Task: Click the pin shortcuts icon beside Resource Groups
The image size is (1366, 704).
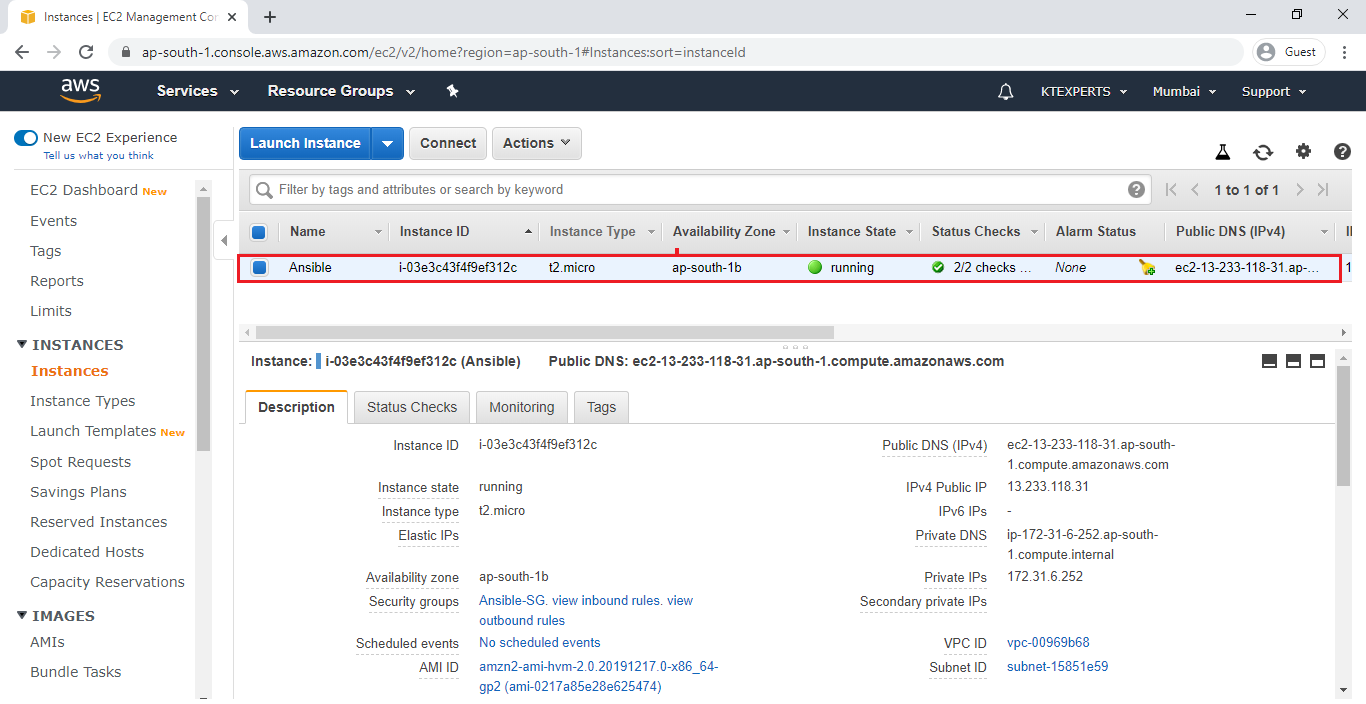Action: [x=452, y=91]
